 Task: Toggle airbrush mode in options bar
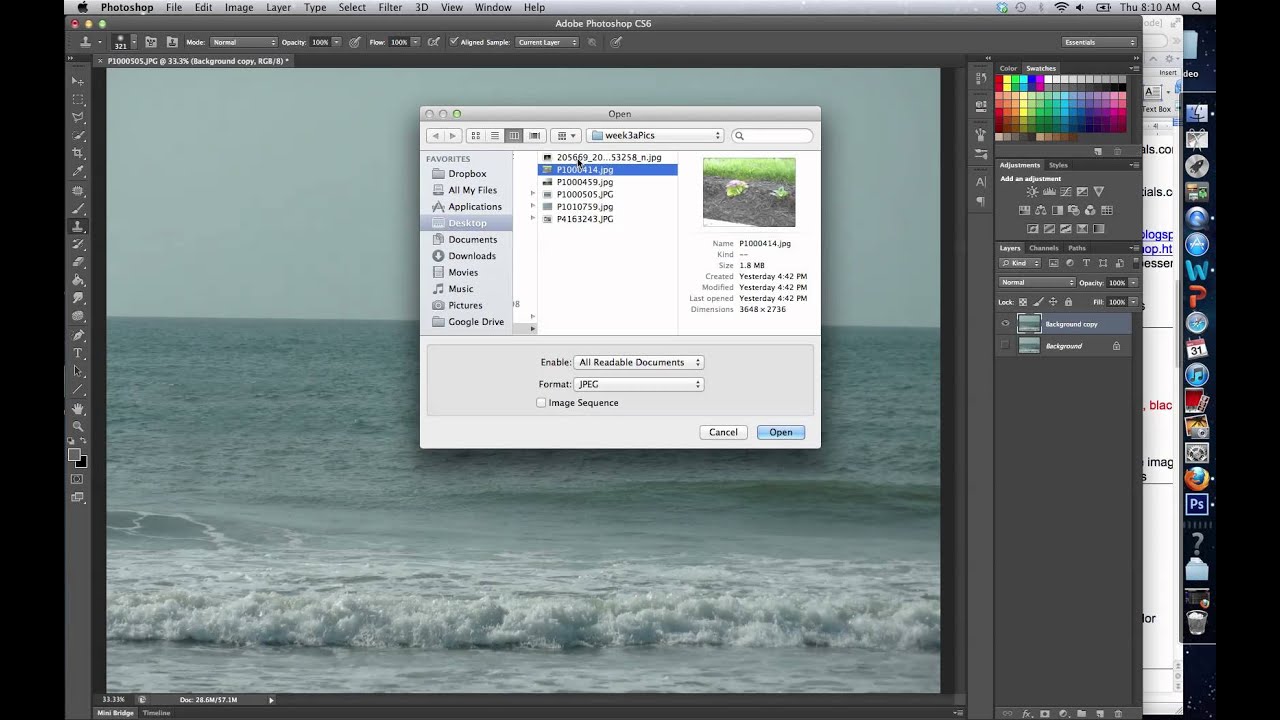[x=433, y=42]
